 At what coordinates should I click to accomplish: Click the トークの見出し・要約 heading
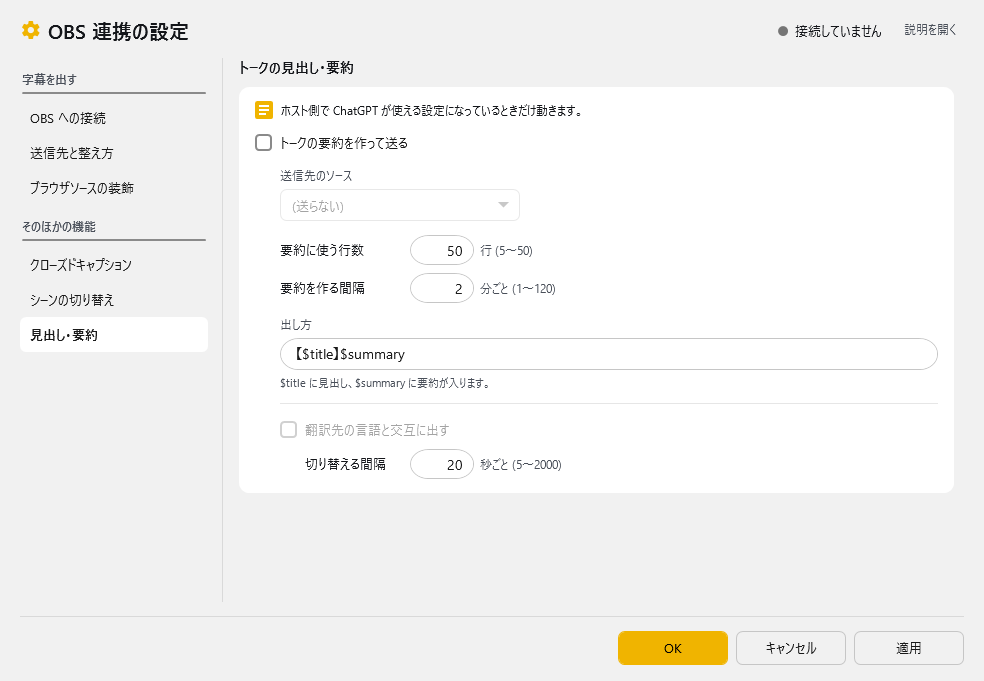tap(296, 68)
